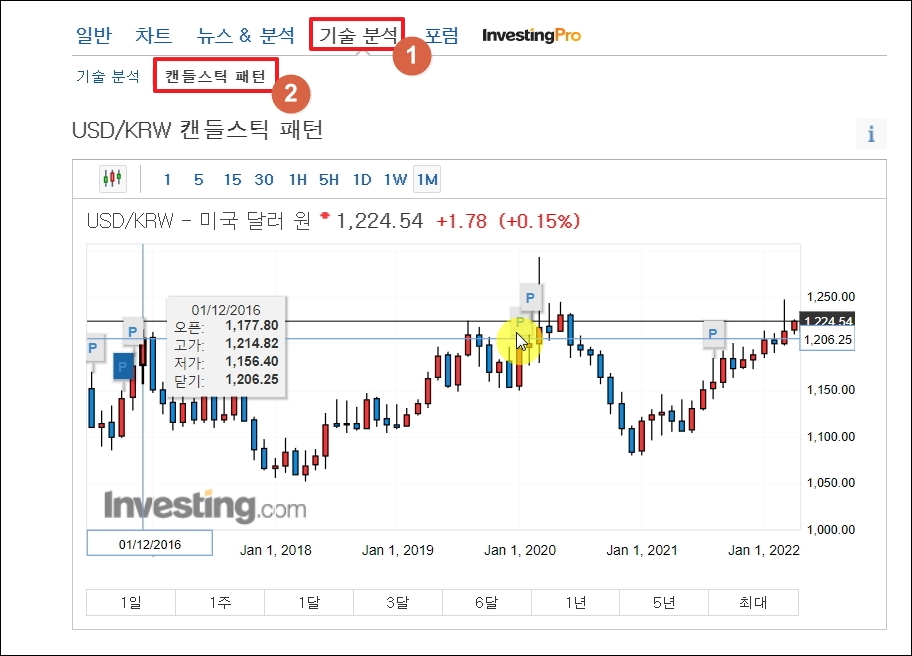
Task: Set chart interval to 1D
Action: point(362,180)
